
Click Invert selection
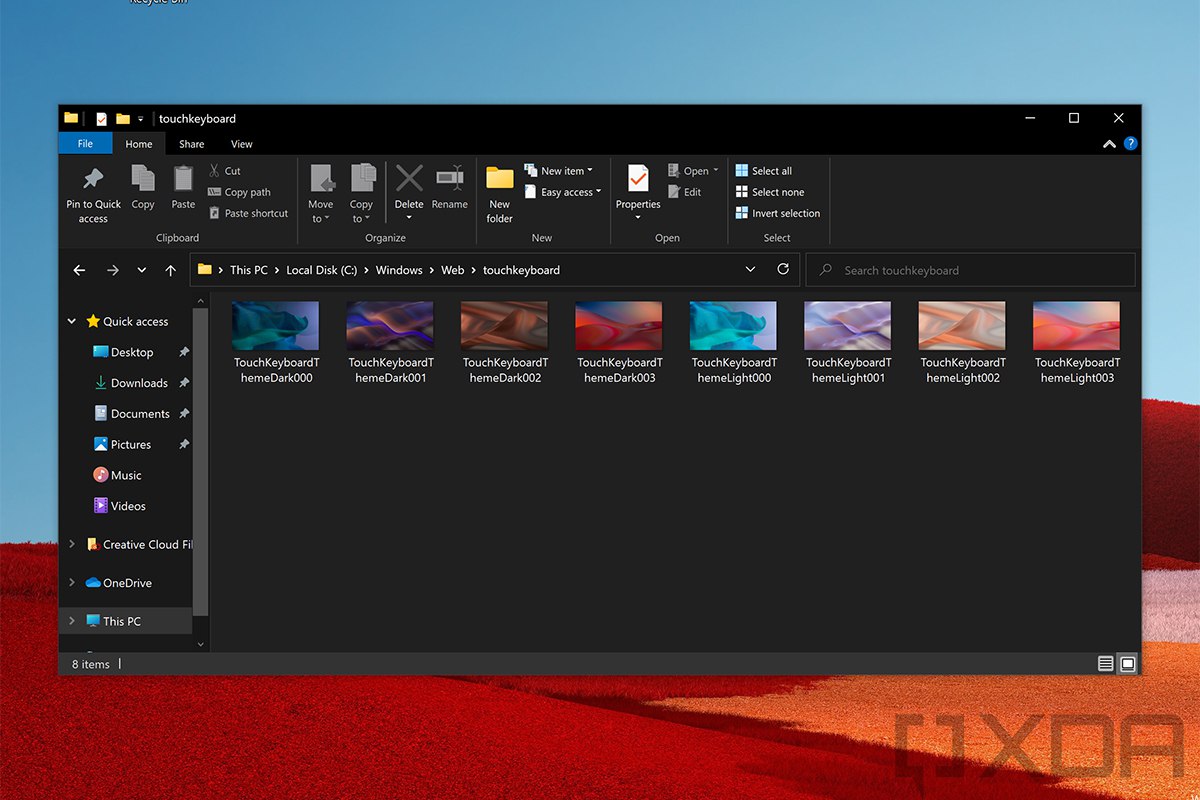[x=778, y=213]
